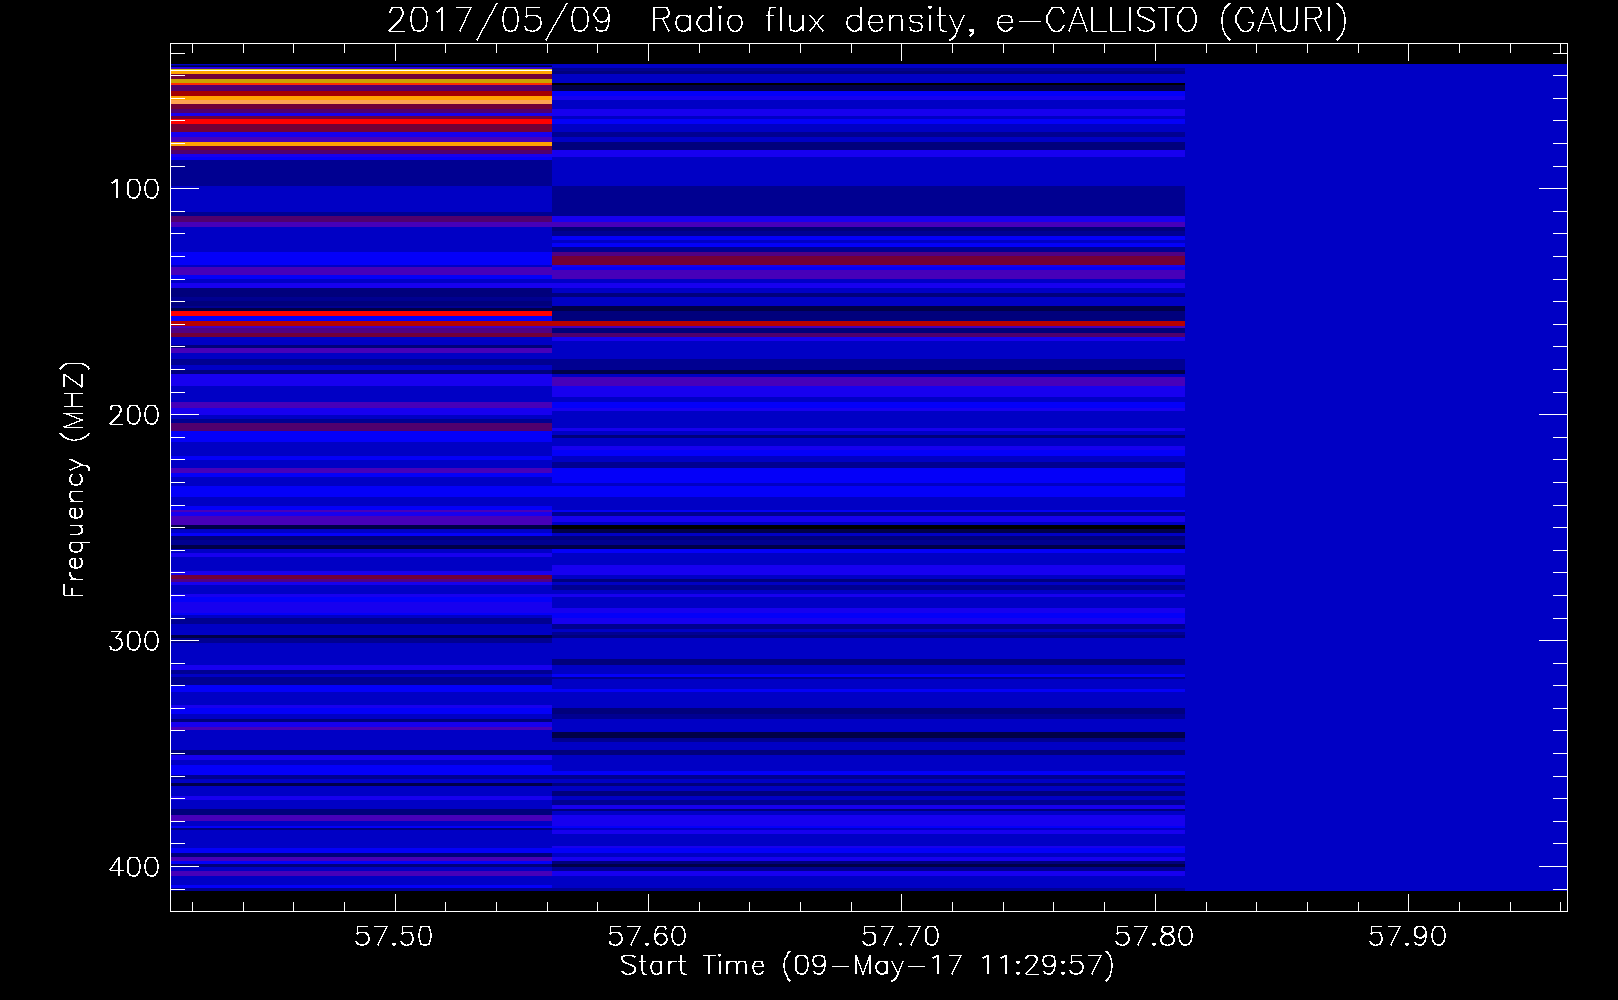Click the 57.70 time tick label
1618x1000 pixels.
[901, 937]
